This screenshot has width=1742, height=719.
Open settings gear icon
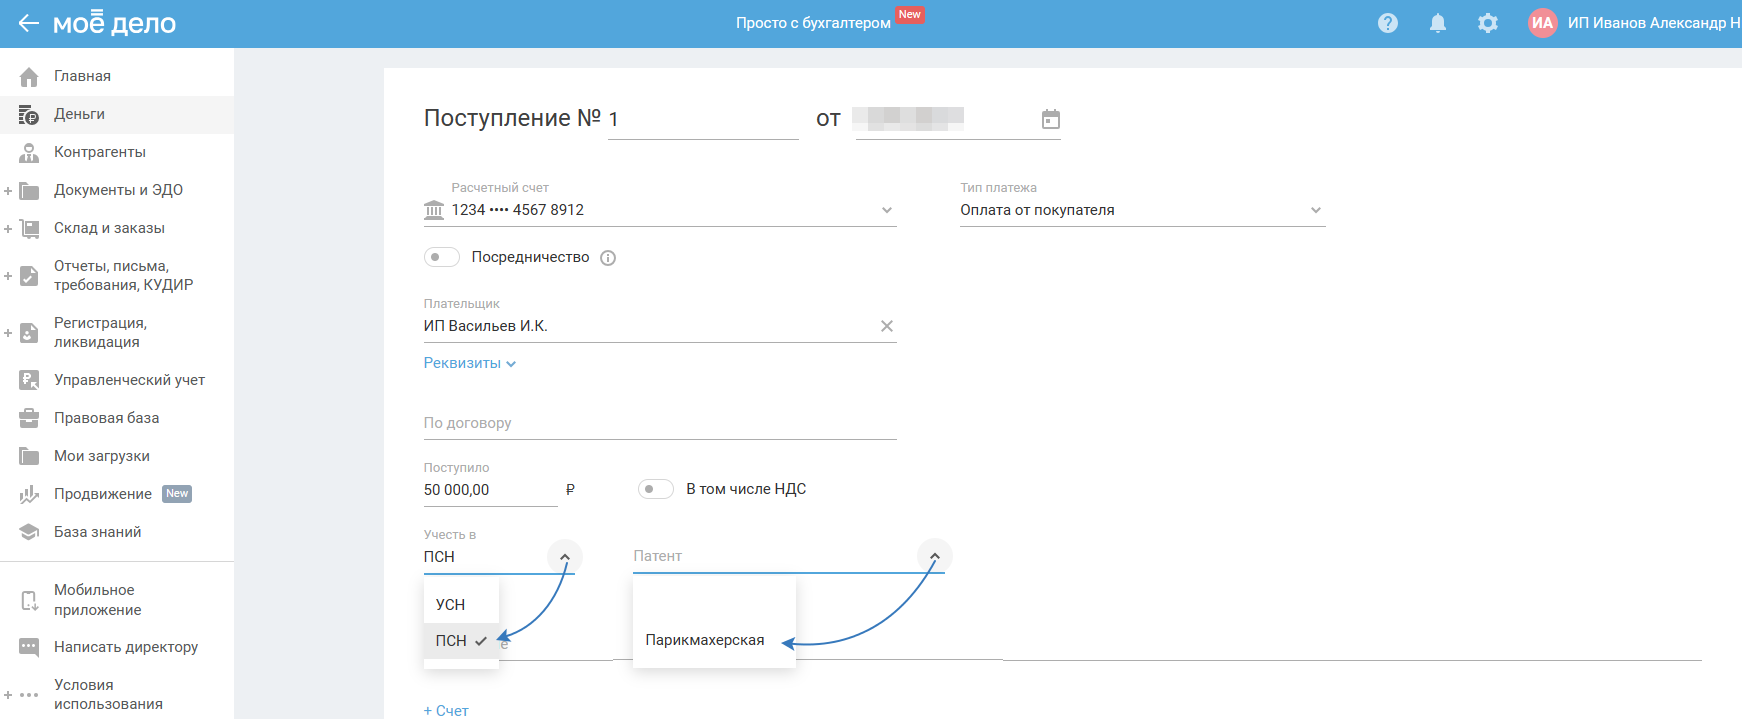(1487, 23)
